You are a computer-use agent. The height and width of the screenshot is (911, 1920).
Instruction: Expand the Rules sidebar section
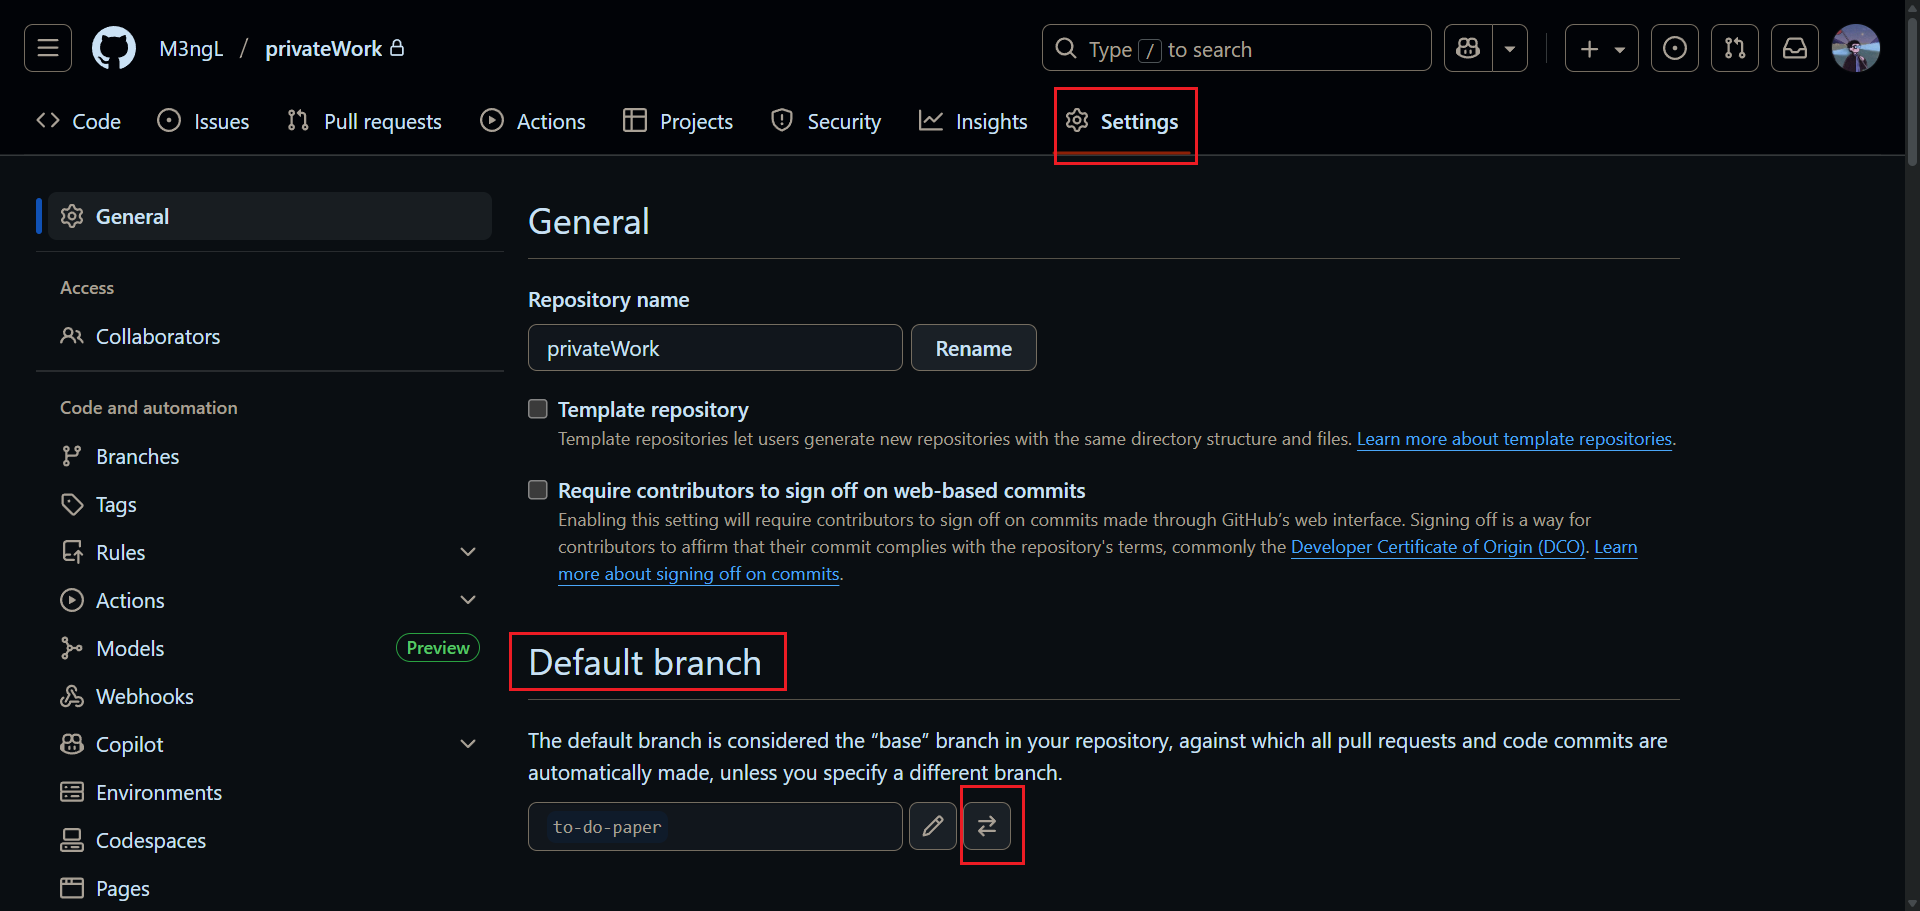pos(467,552)
